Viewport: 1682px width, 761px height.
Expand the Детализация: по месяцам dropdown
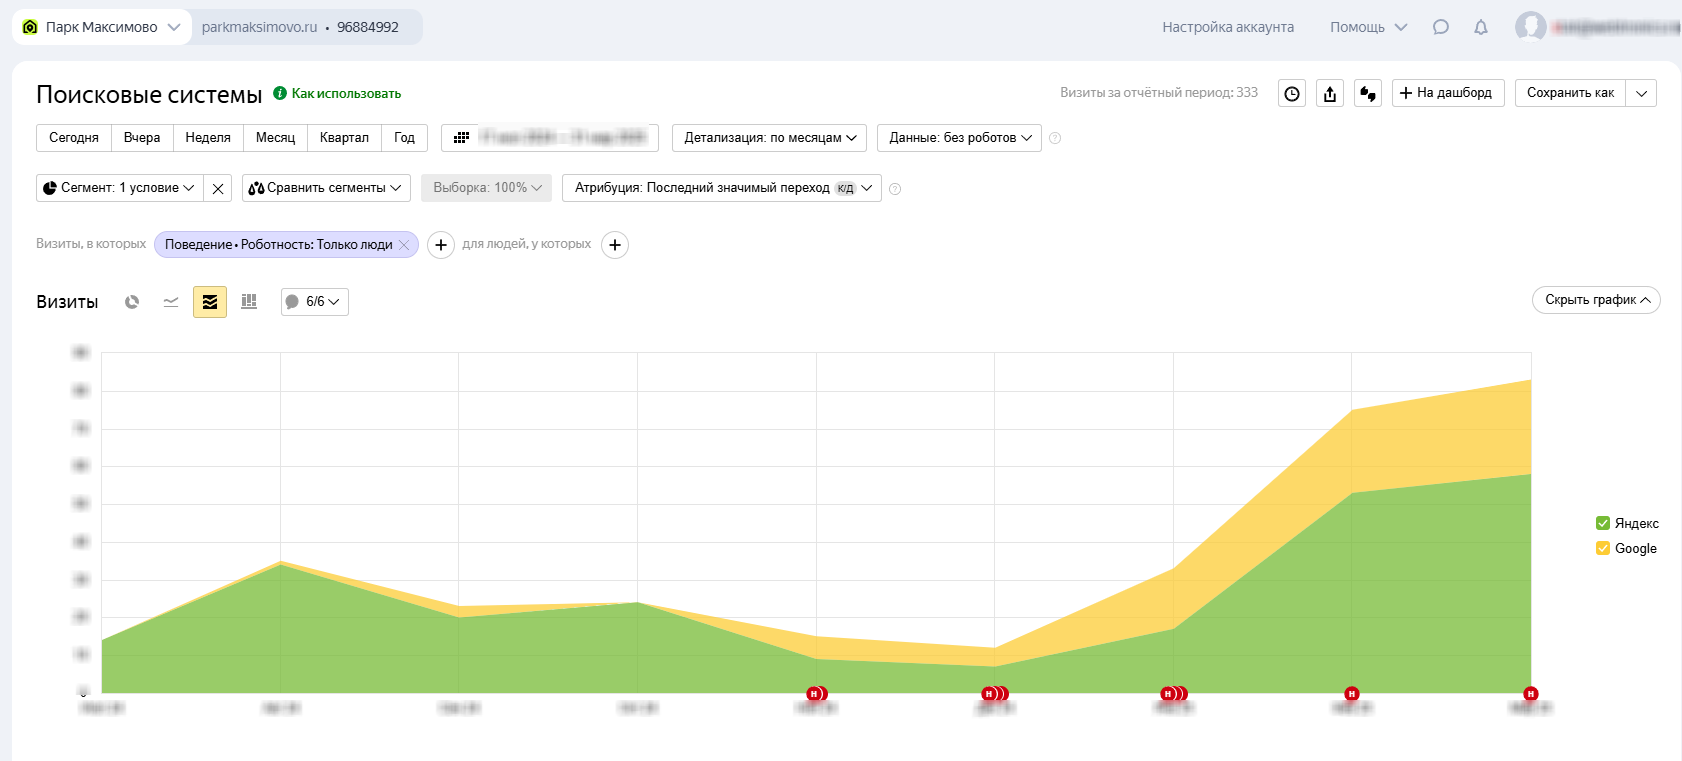769,138
